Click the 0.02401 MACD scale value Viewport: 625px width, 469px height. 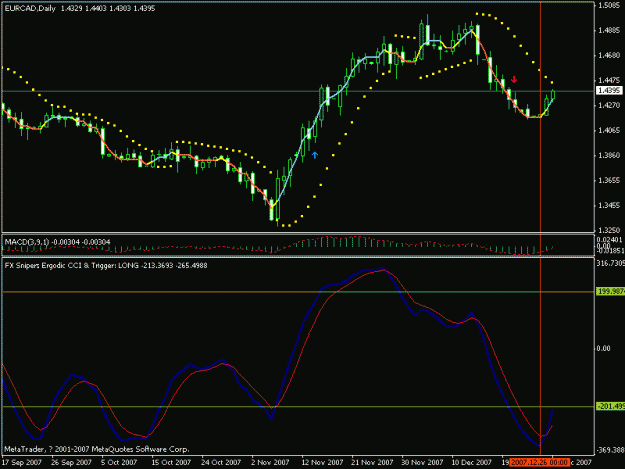coord(609,239)
